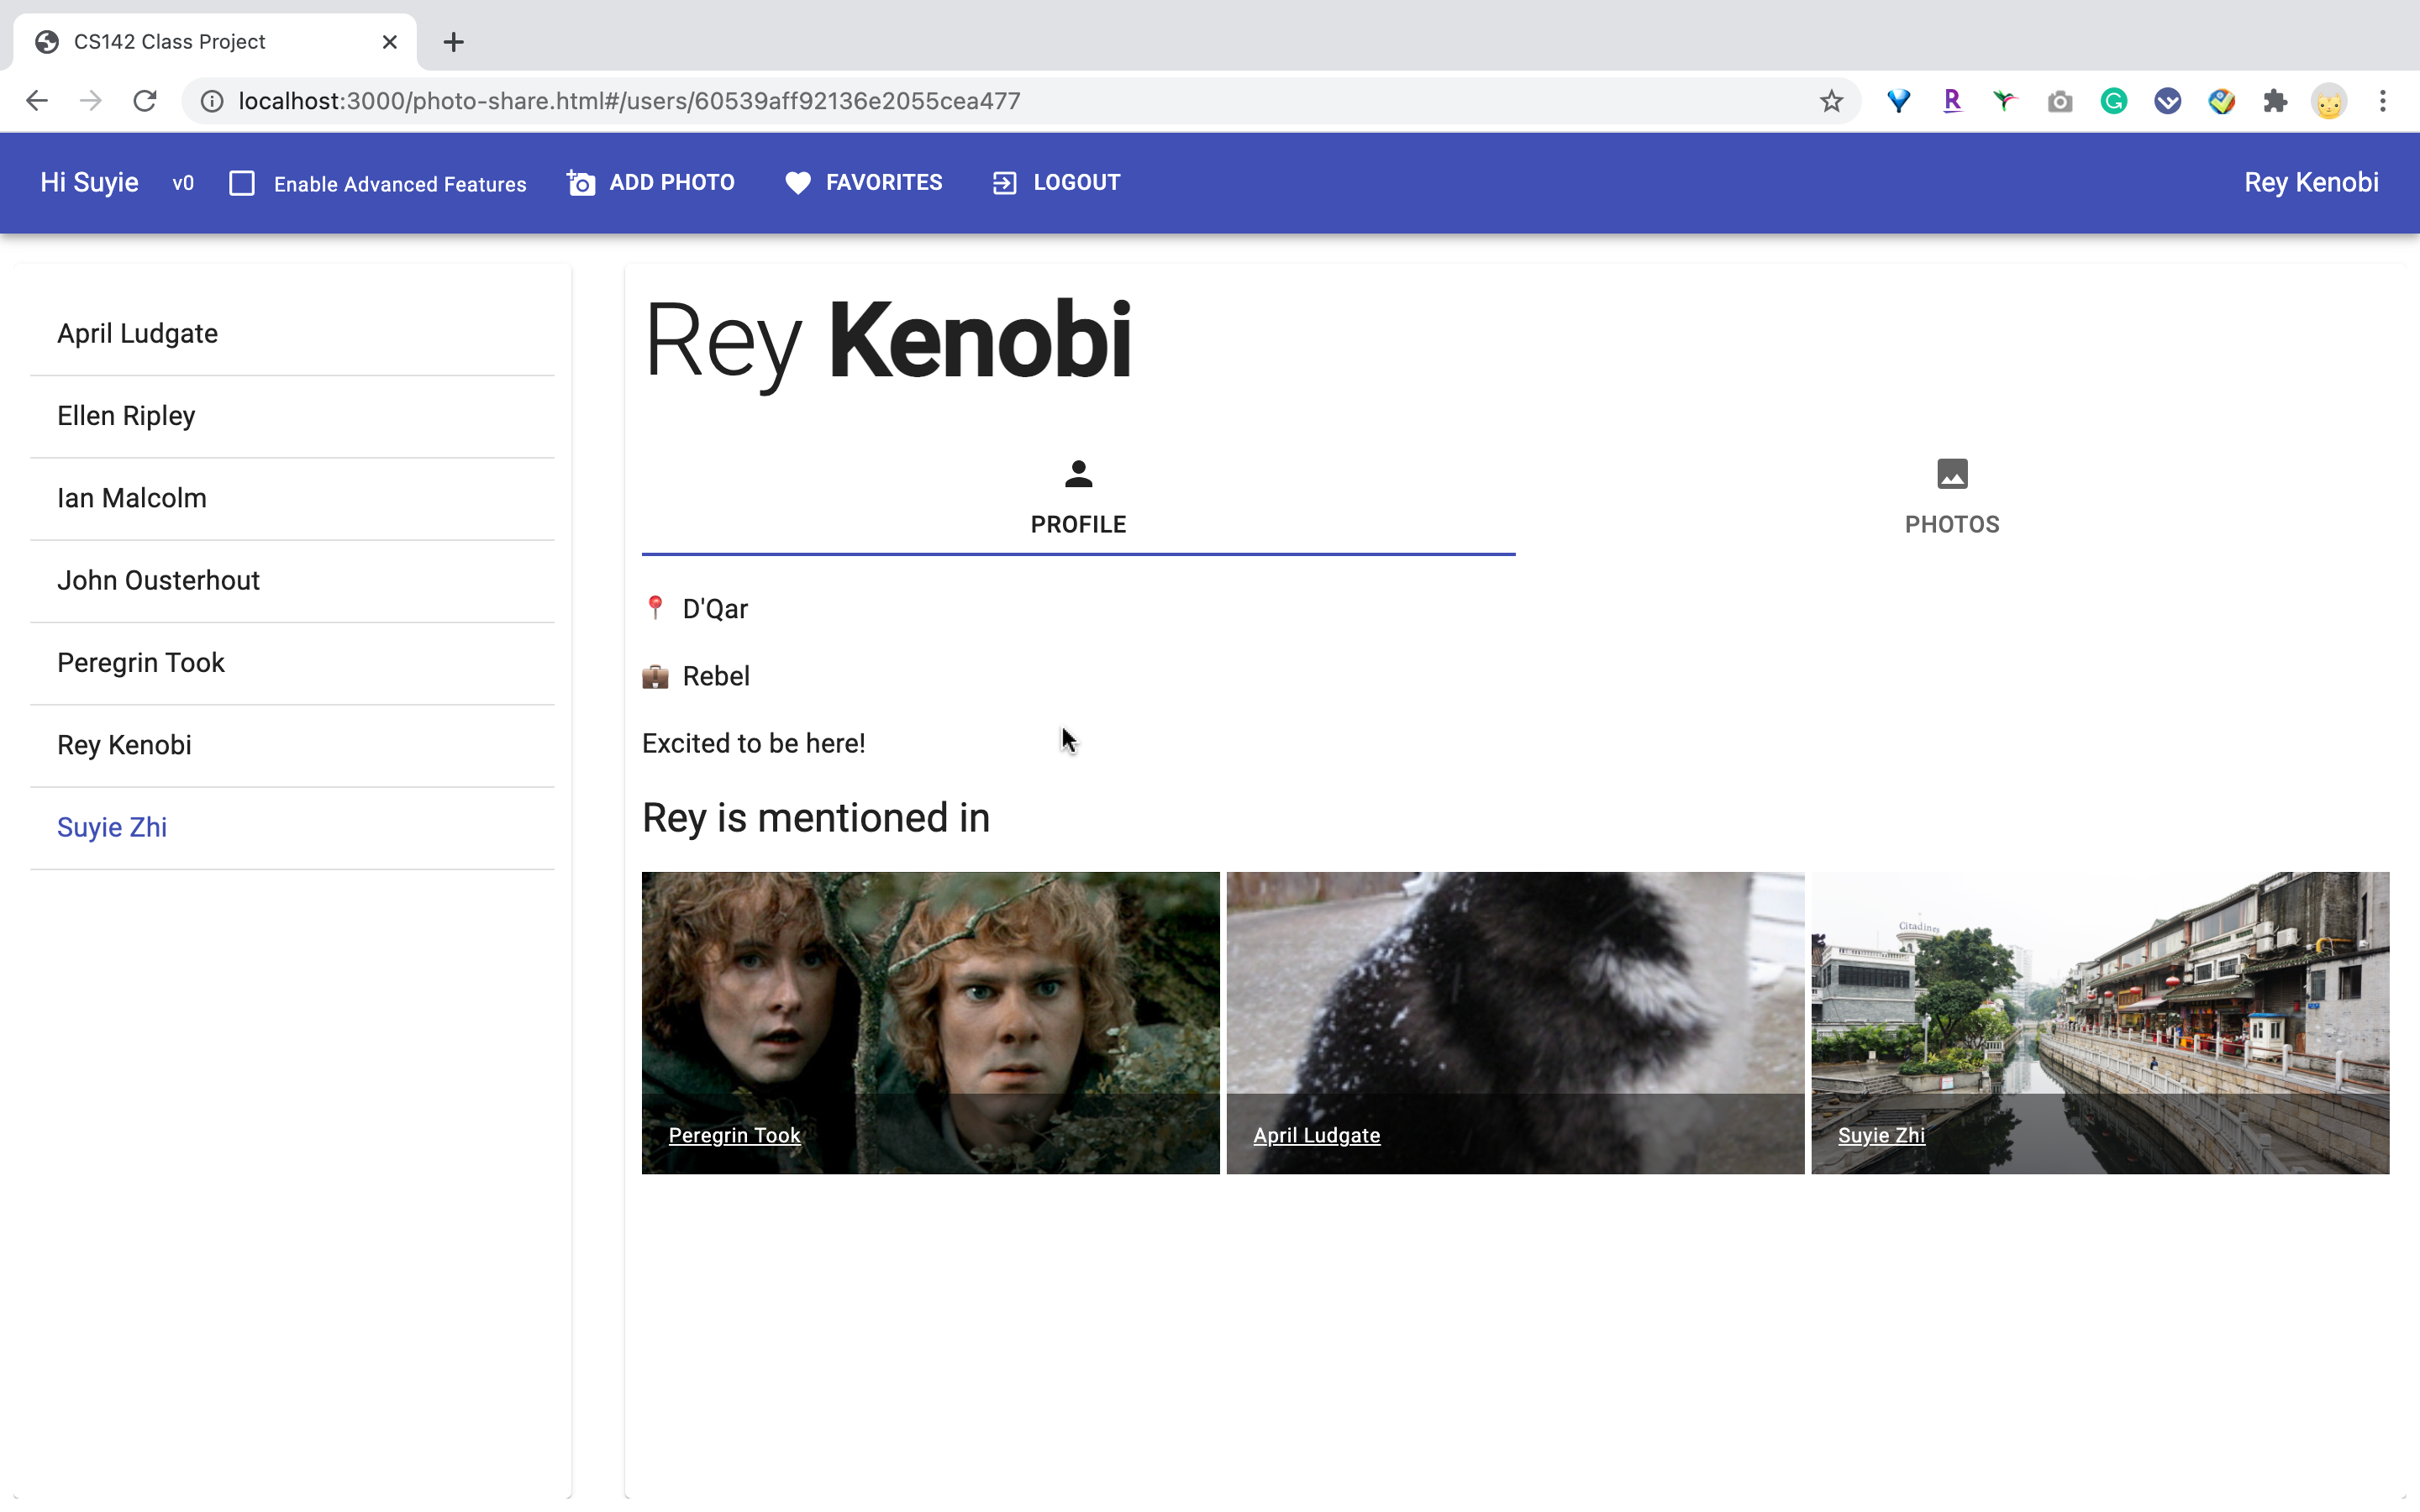Follow the Suyie Zhi photo link
The height and width of the screenshot is (1512, 2420).
[x=1881, y=1135]
